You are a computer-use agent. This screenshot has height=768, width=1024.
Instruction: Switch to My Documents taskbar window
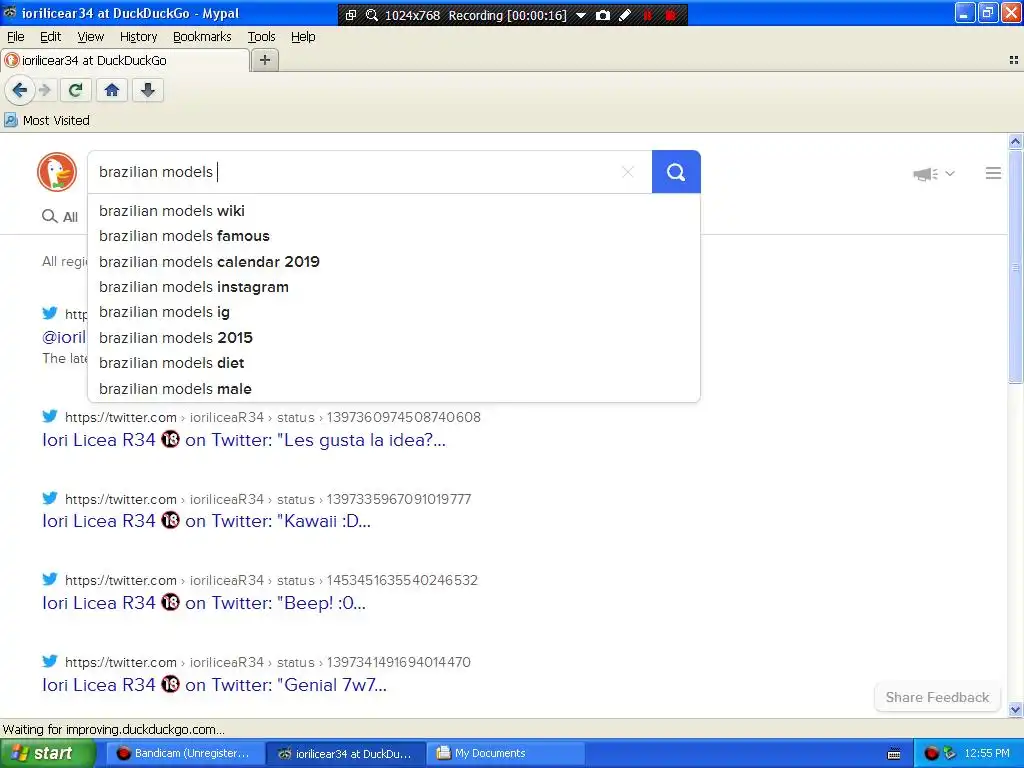click(x=504, y=754)
